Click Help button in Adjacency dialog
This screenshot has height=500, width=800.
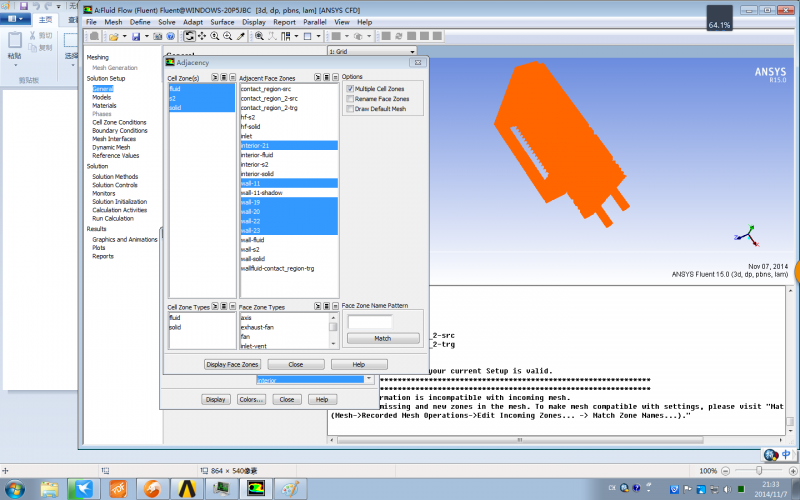[x=359, y=364]
